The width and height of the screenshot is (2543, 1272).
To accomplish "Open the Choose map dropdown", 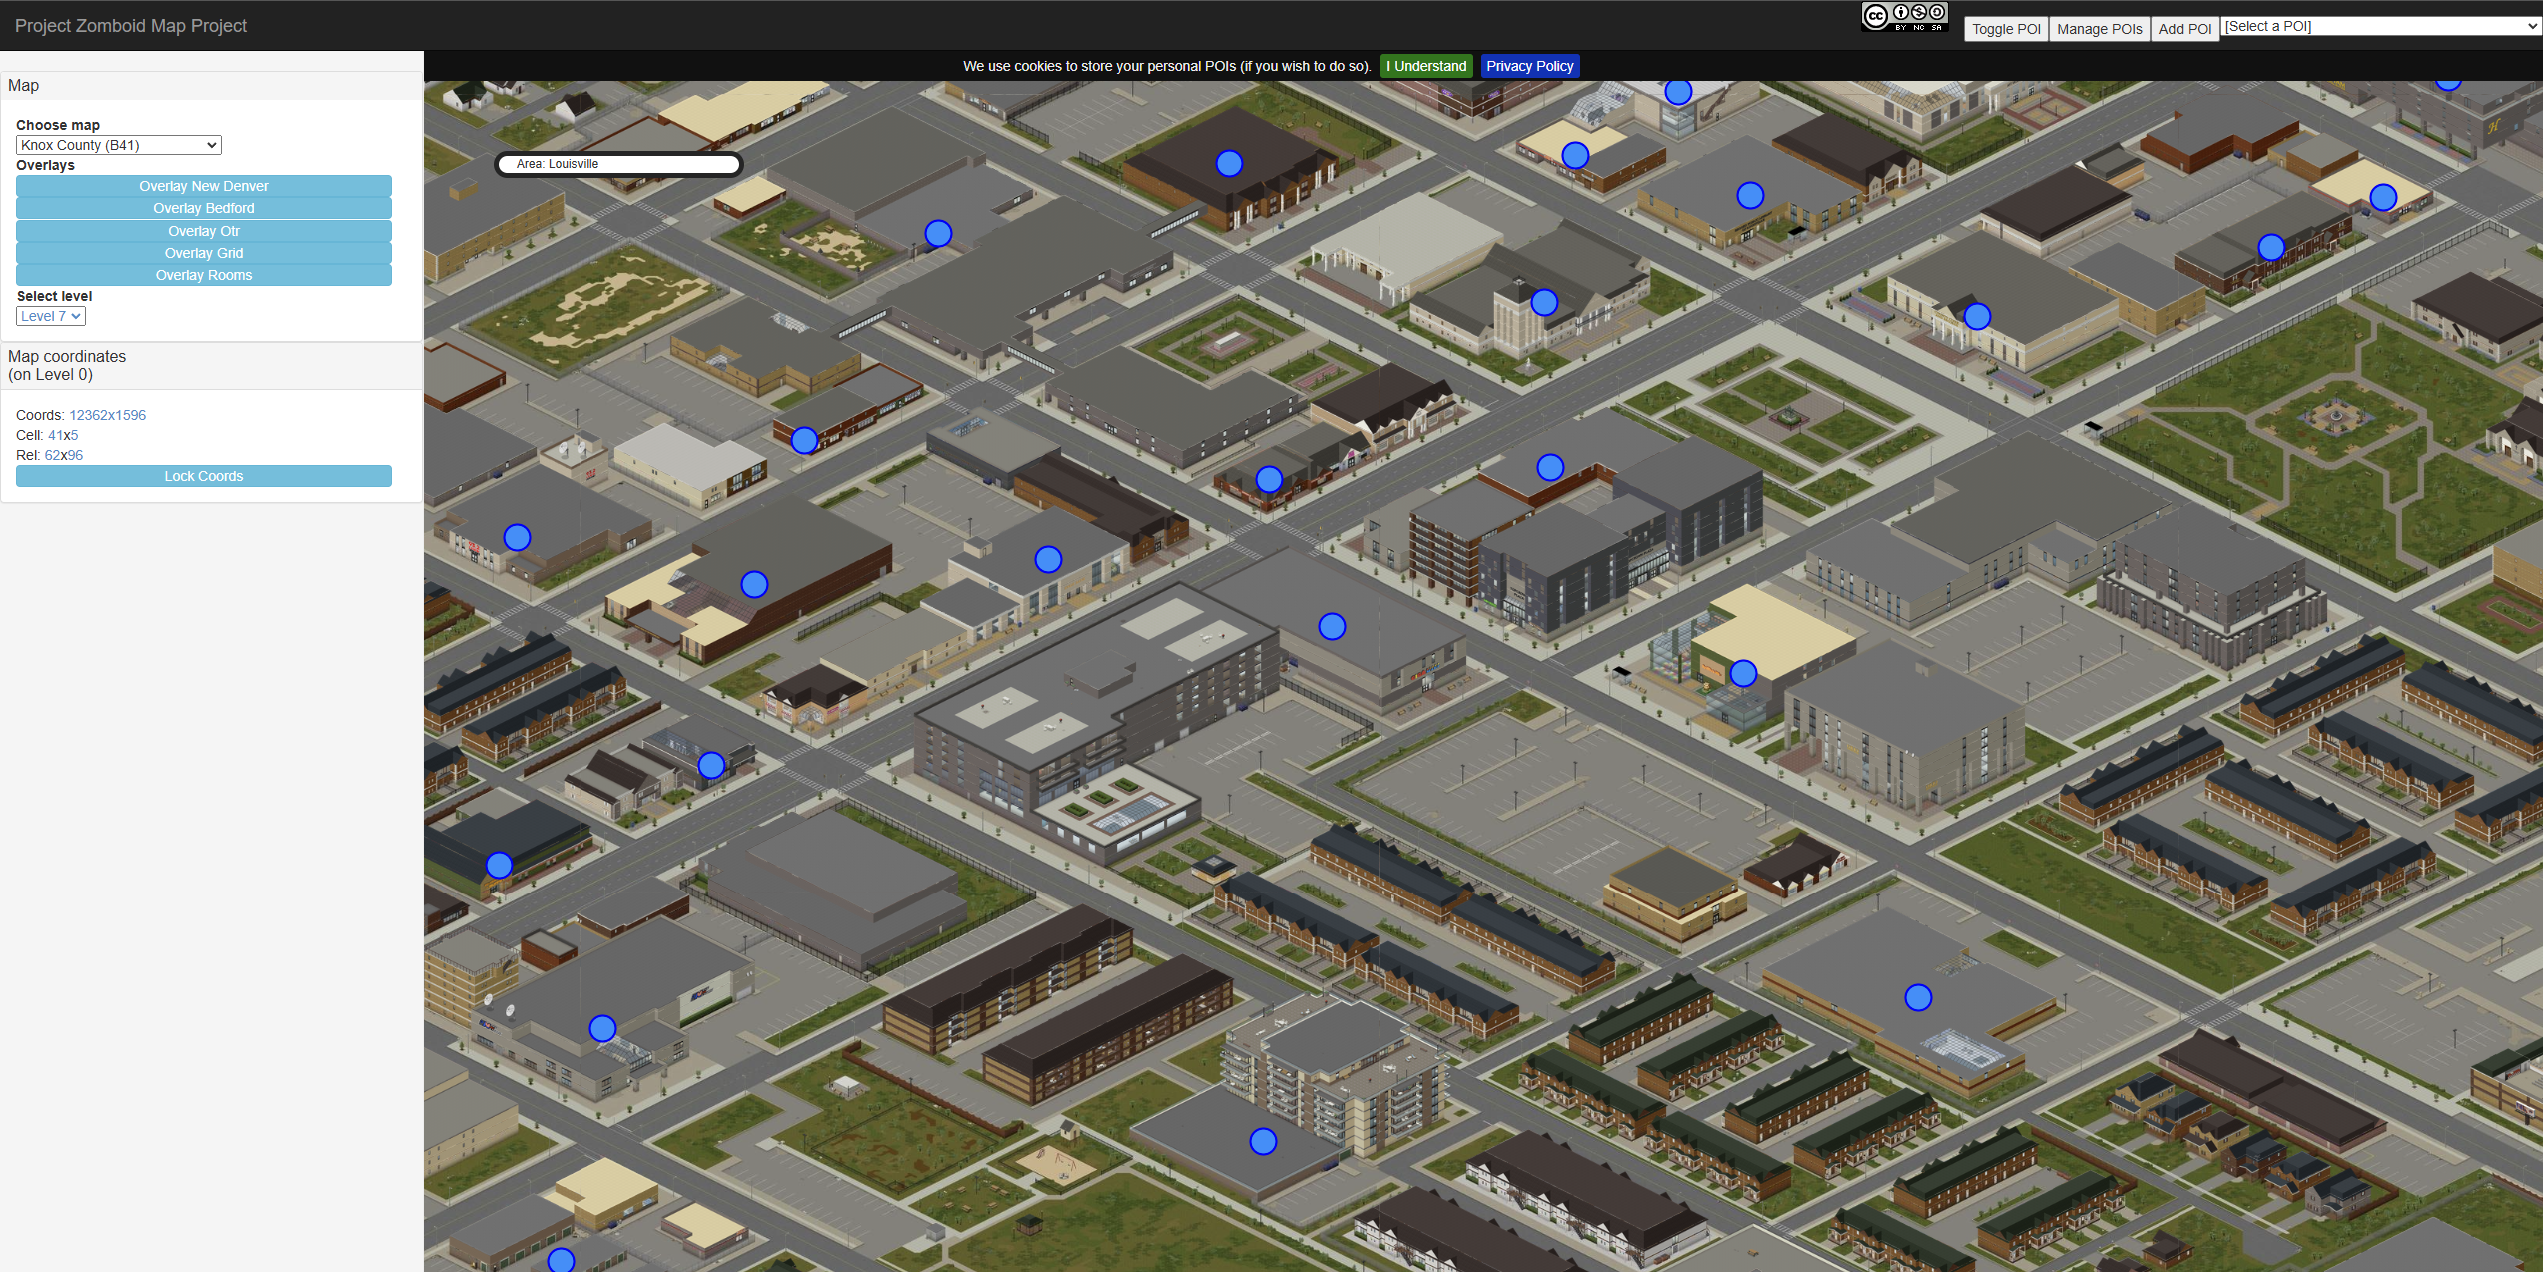I will click(x=119, y=145).
